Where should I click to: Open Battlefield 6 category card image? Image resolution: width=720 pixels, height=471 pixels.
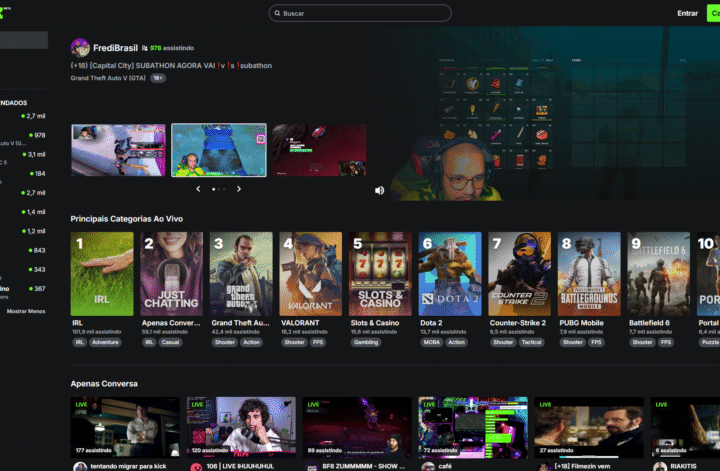(x=658, y=274)
